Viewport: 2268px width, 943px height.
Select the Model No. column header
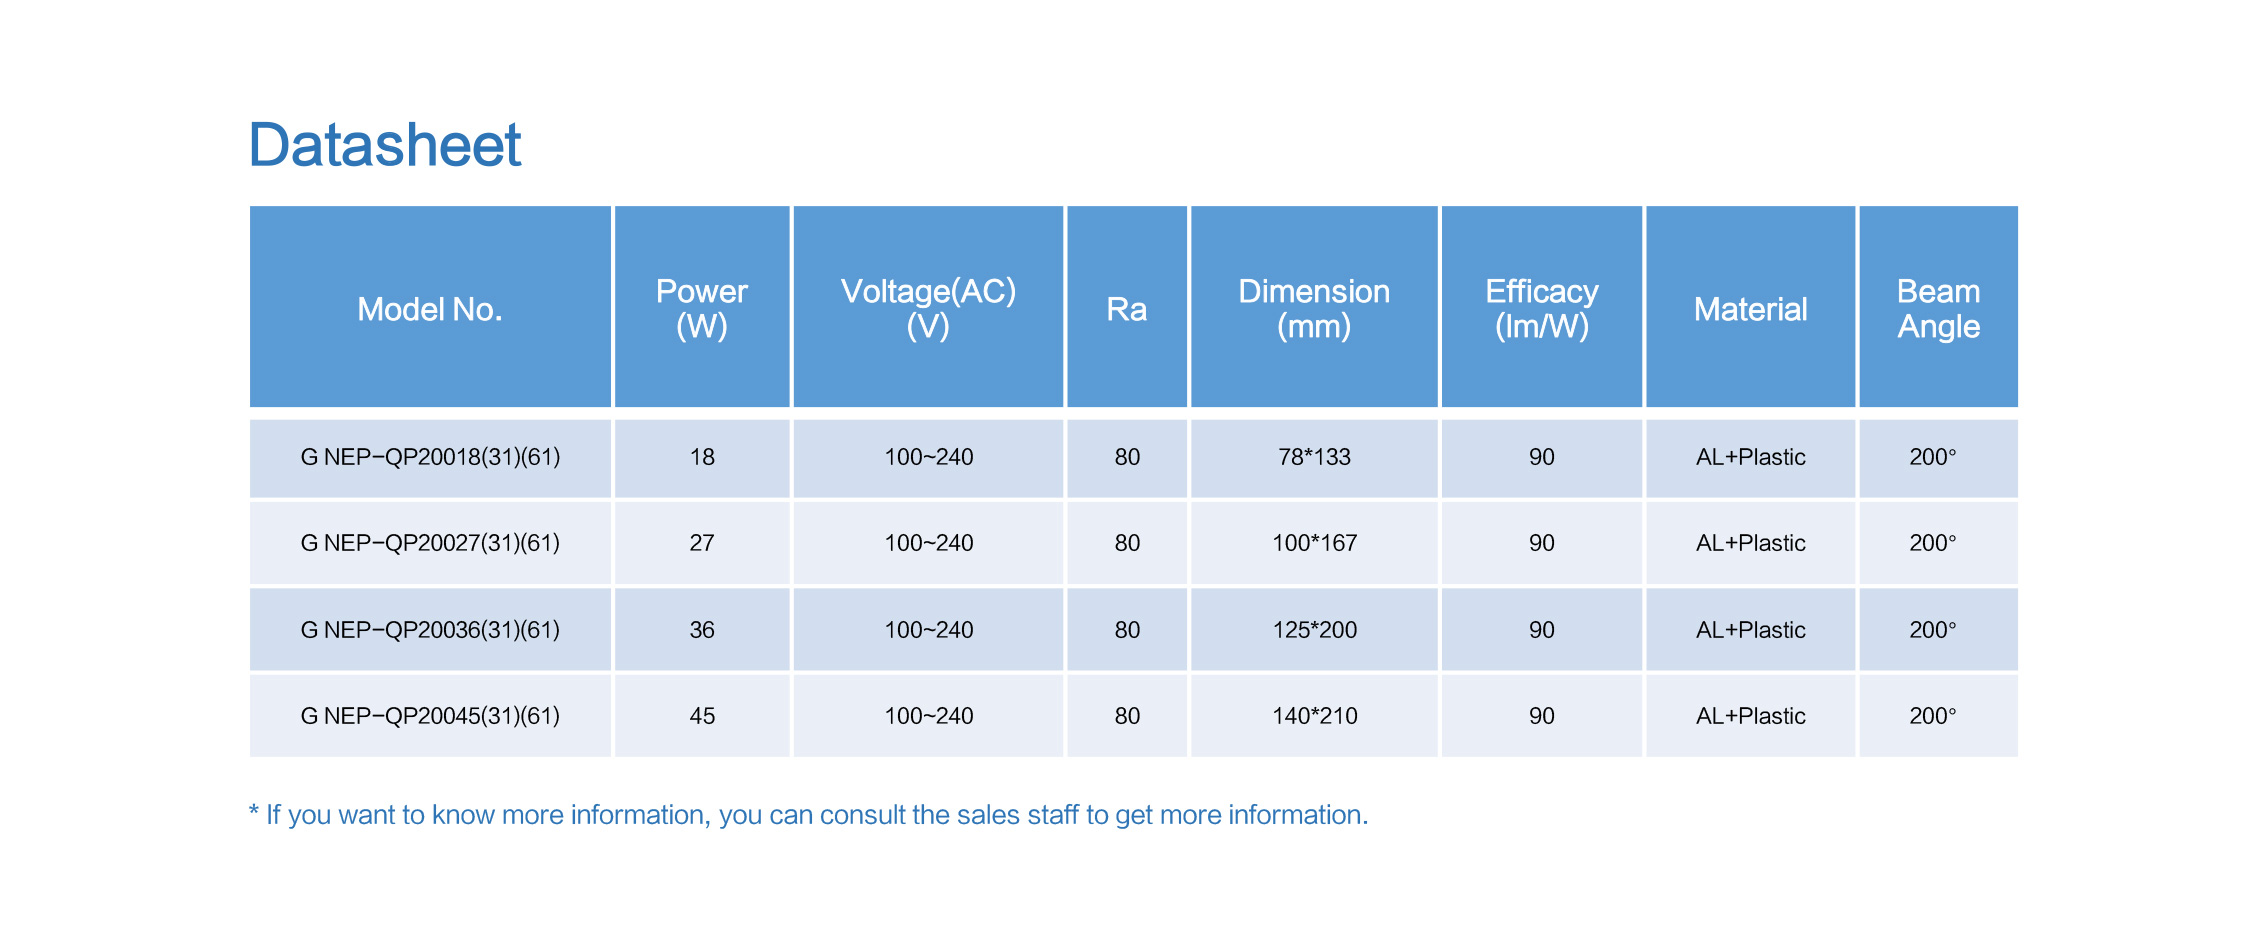[x=430, y=309]
